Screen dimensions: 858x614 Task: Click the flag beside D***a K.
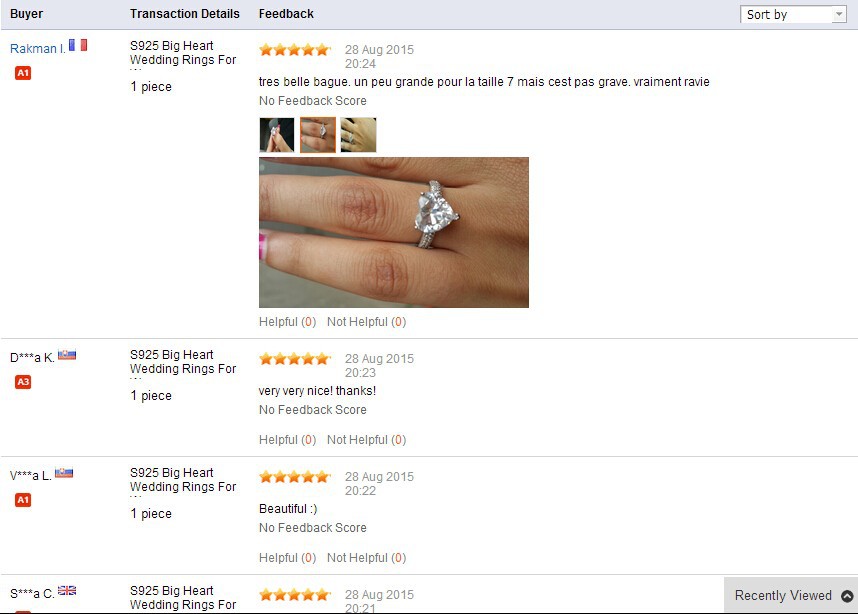pyautogui.click(x=67, y=355)
